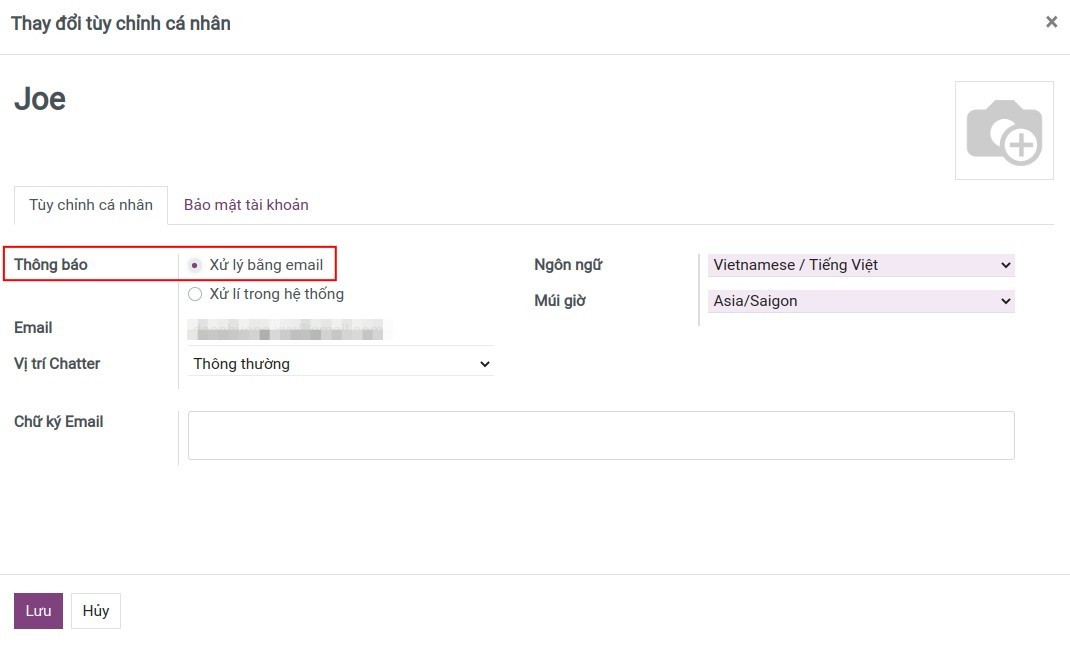
Task: Click the user name 'Joe' heading
Action: pyautogui.click(x=39, y=98)
